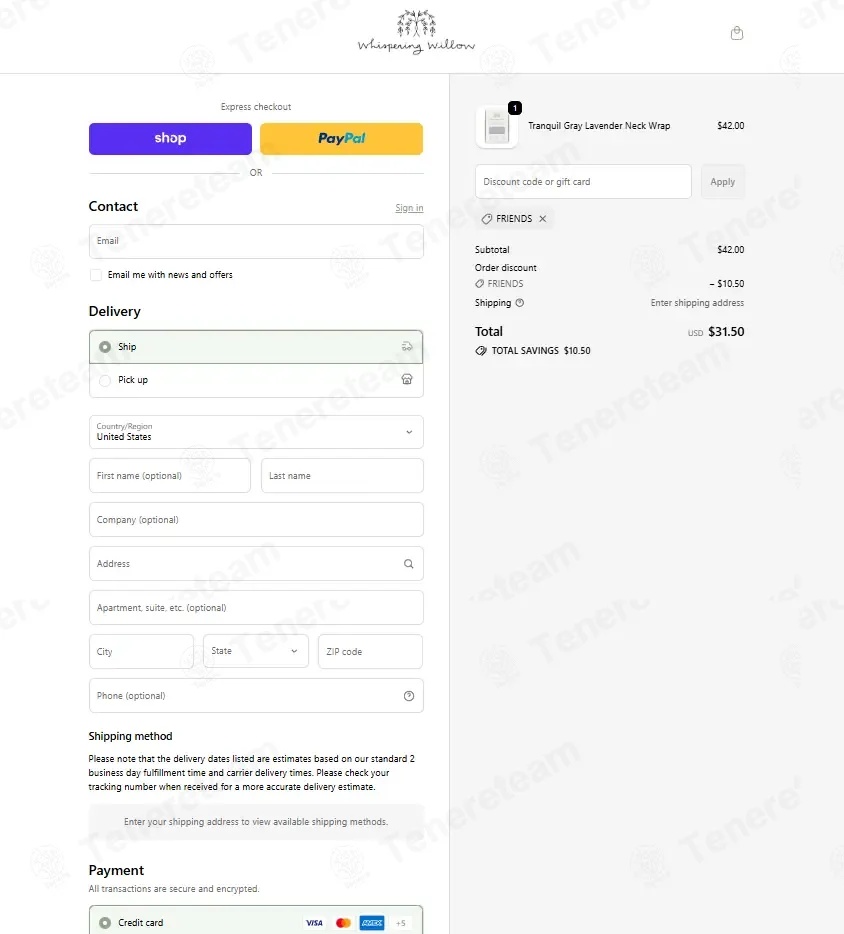Click the Whispering Willow logo
844x934 pixels.
[x=416, y=33]
